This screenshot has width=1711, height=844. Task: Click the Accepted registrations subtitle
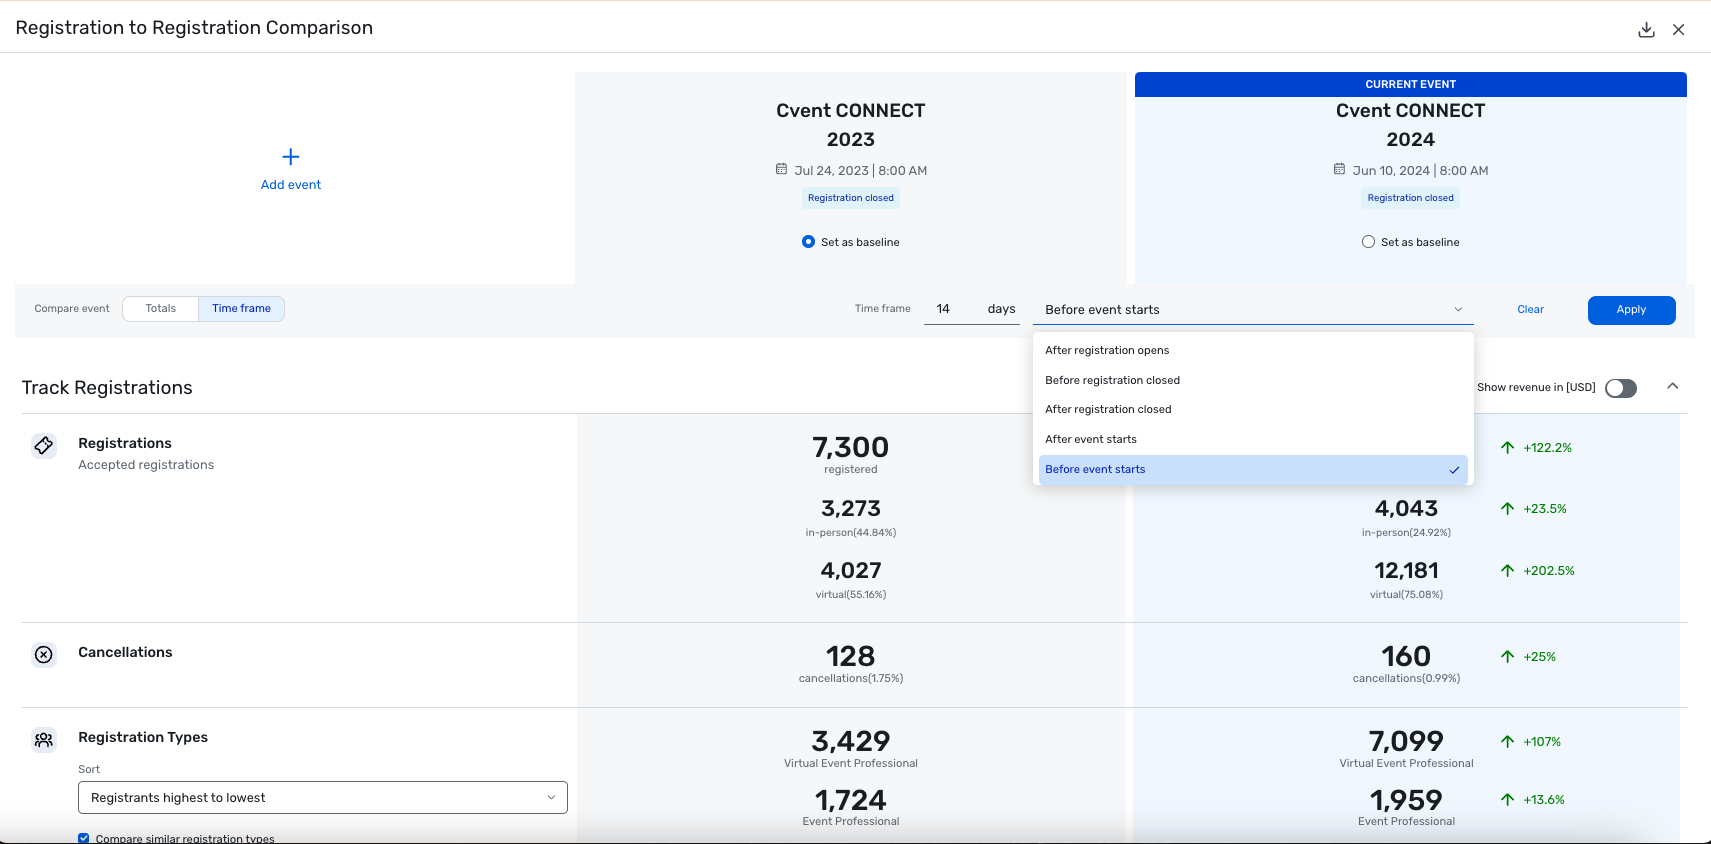coord(146,465)
